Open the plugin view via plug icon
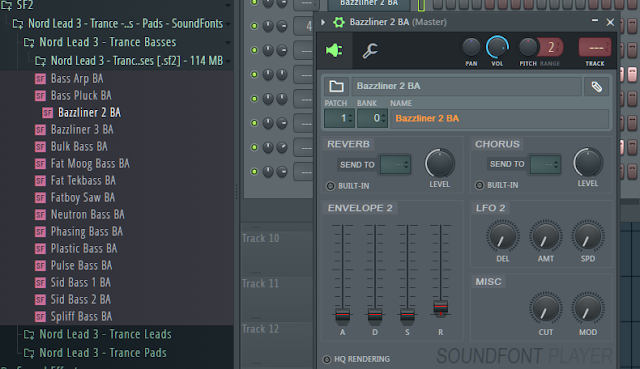Image resolution: width=640 pixels, height=369 pixels. click(x=334, y=51)
